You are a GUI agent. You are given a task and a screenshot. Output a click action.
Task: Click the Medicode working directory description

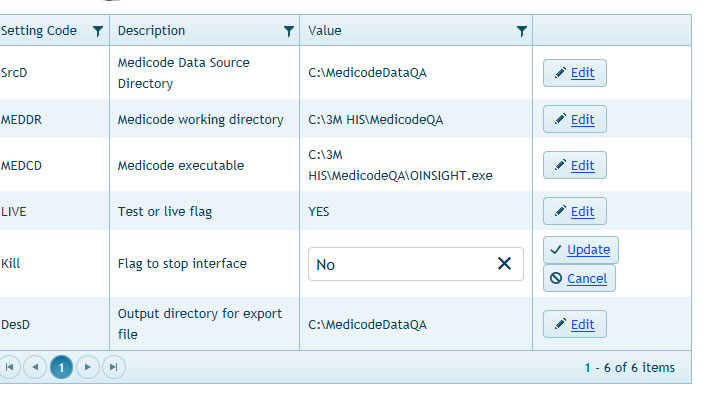click(200, 119)
